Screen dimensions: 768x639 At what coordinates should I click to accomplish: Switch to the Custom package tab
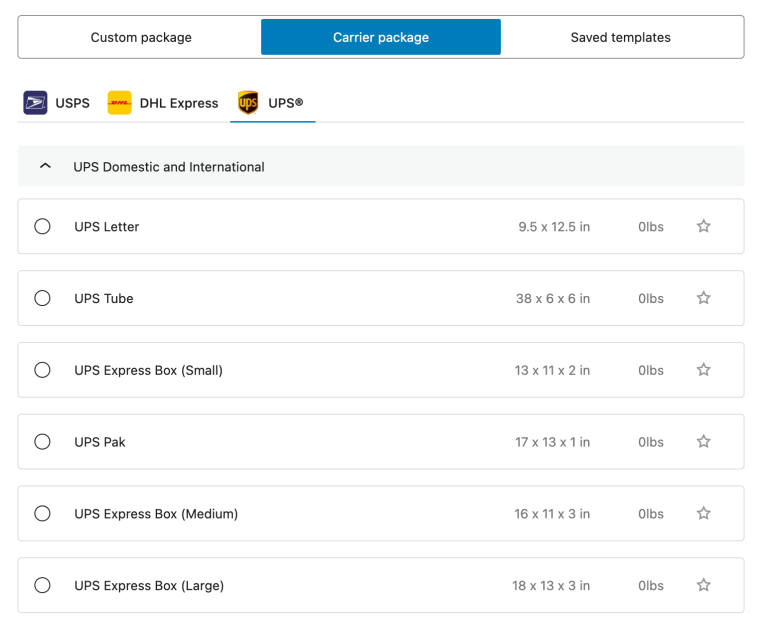141,37
